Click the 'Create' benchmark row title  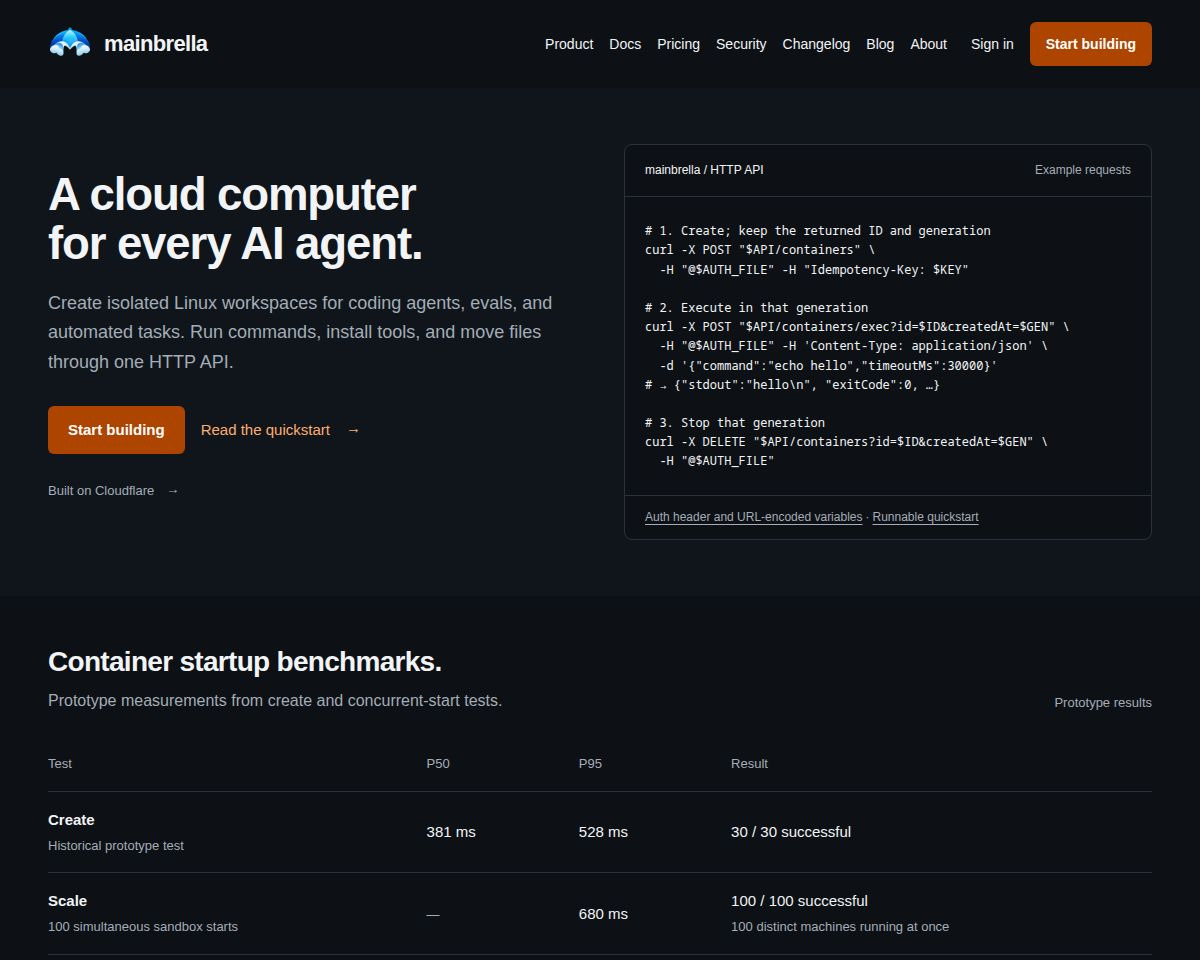(x=71, y=820)
